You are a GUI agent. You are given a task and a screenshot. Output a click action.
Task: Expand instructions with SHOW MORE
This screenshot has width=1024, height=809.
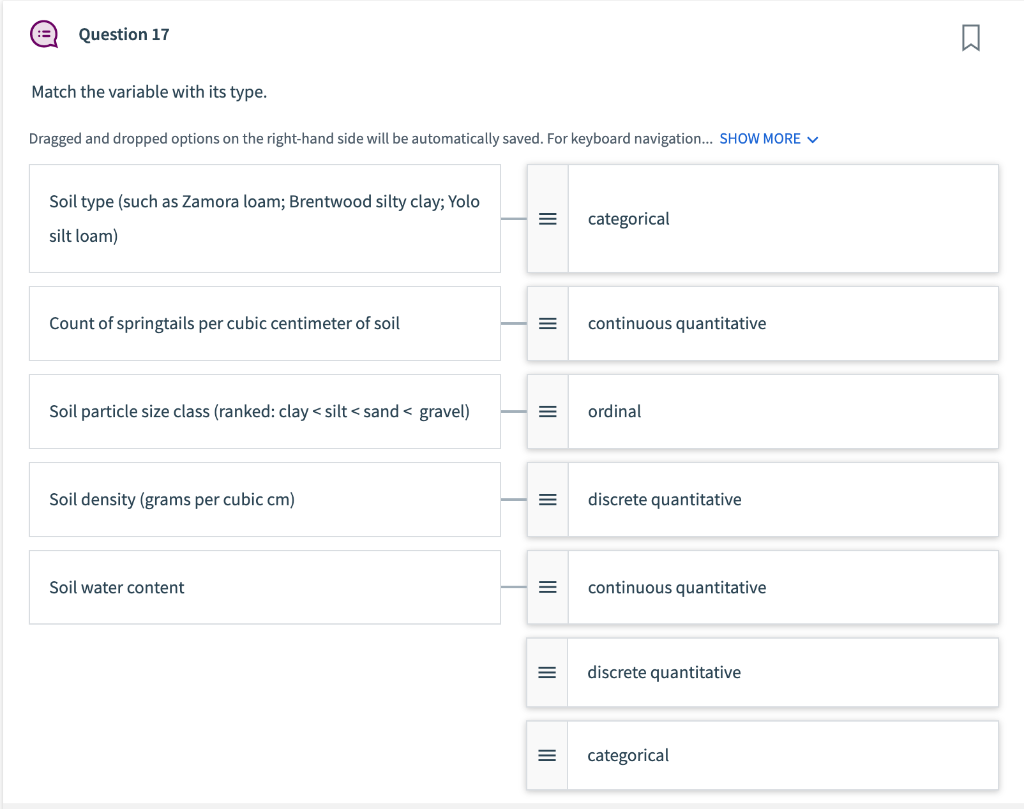coord(760,138)
